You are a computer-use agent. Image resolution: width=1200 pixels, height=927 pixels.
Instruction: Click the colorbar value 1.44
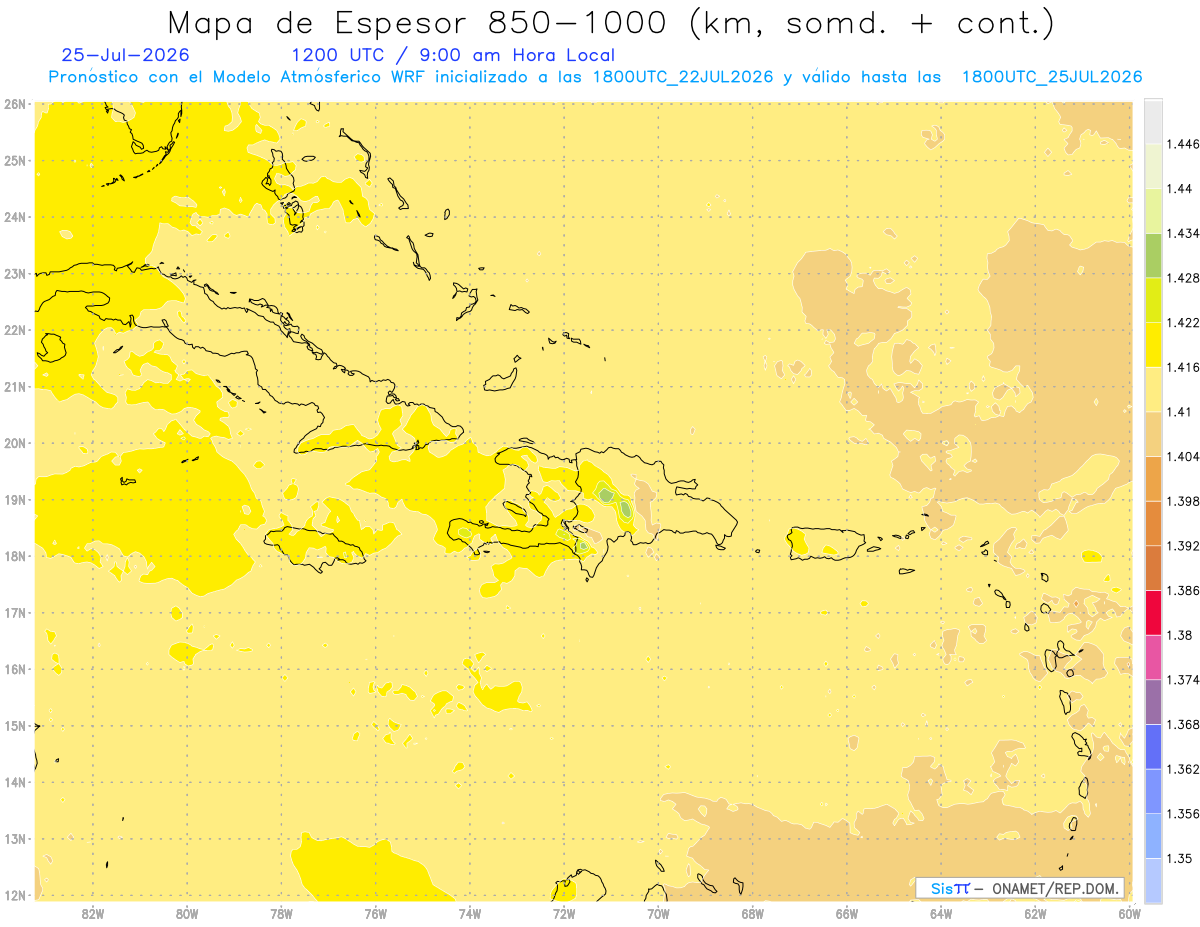1179,189
